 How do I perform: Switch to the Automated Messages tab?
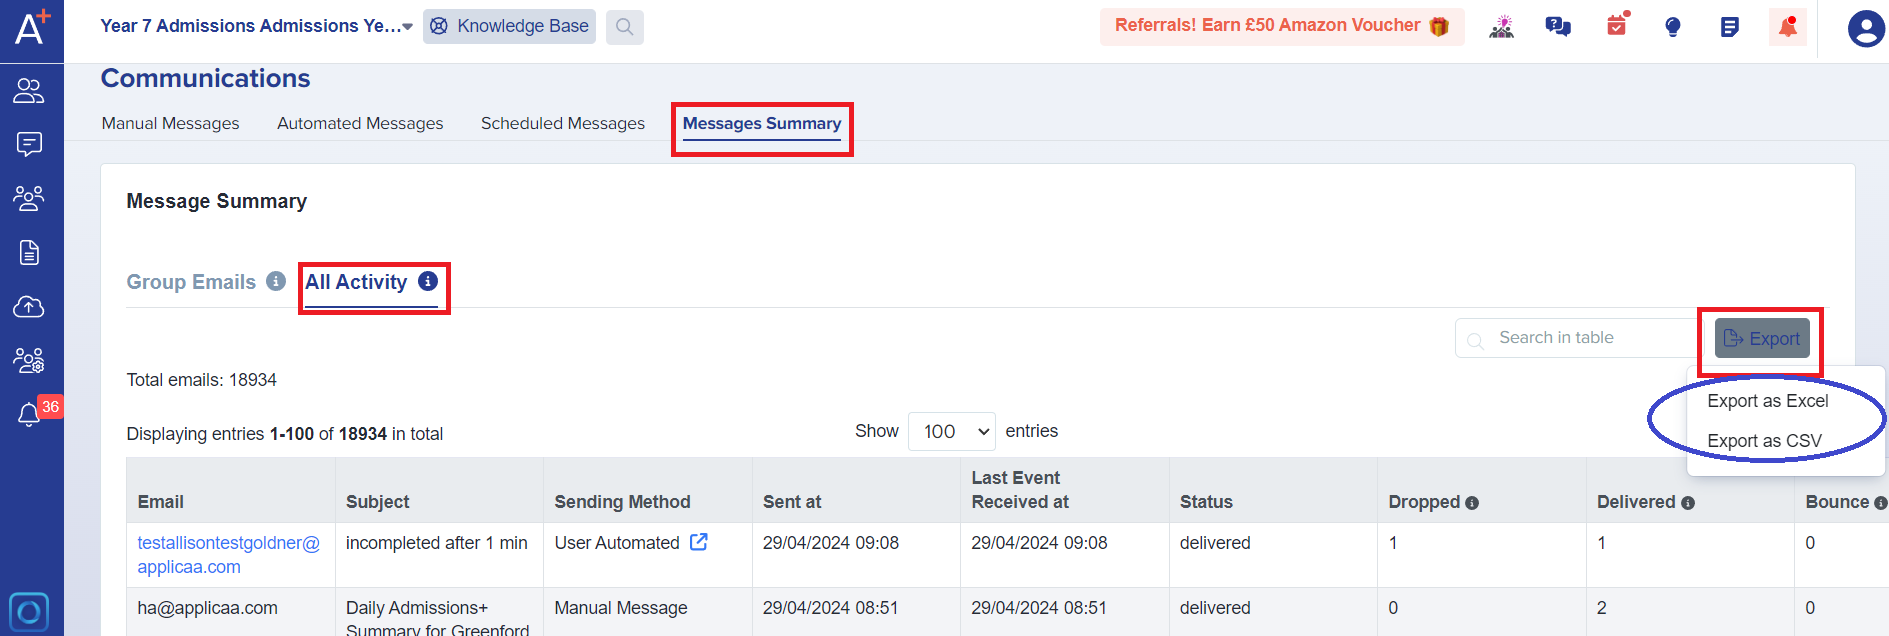(x=360, y=123)
